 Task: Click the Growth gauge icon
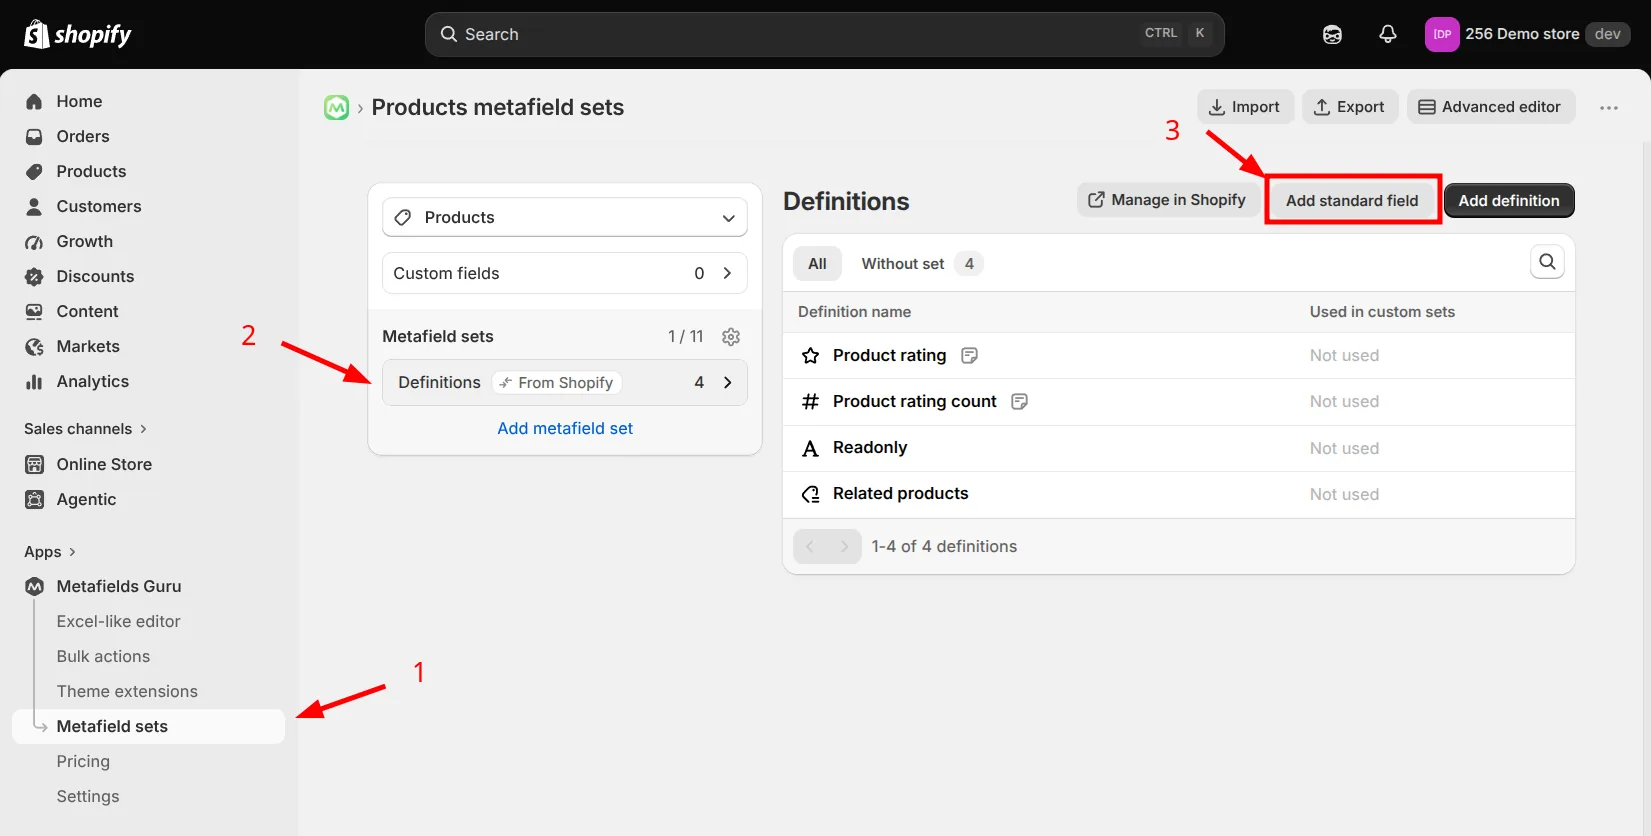click(34, 241)
